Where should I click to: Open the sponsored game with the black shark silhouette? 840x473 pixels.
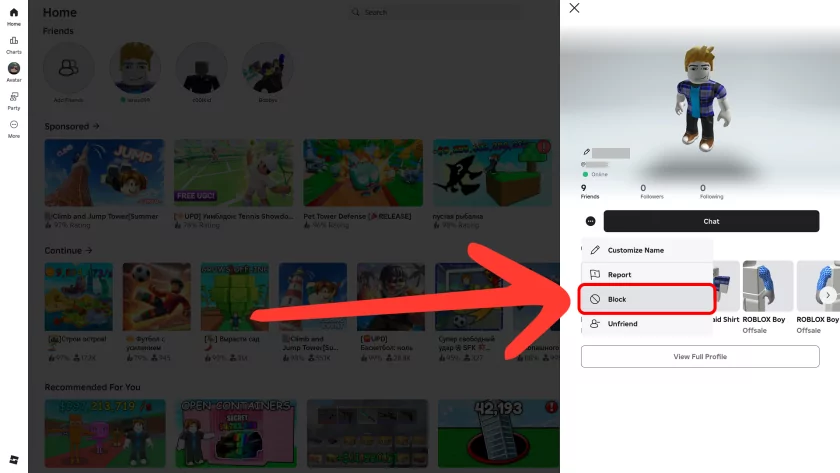click(492, 173)
